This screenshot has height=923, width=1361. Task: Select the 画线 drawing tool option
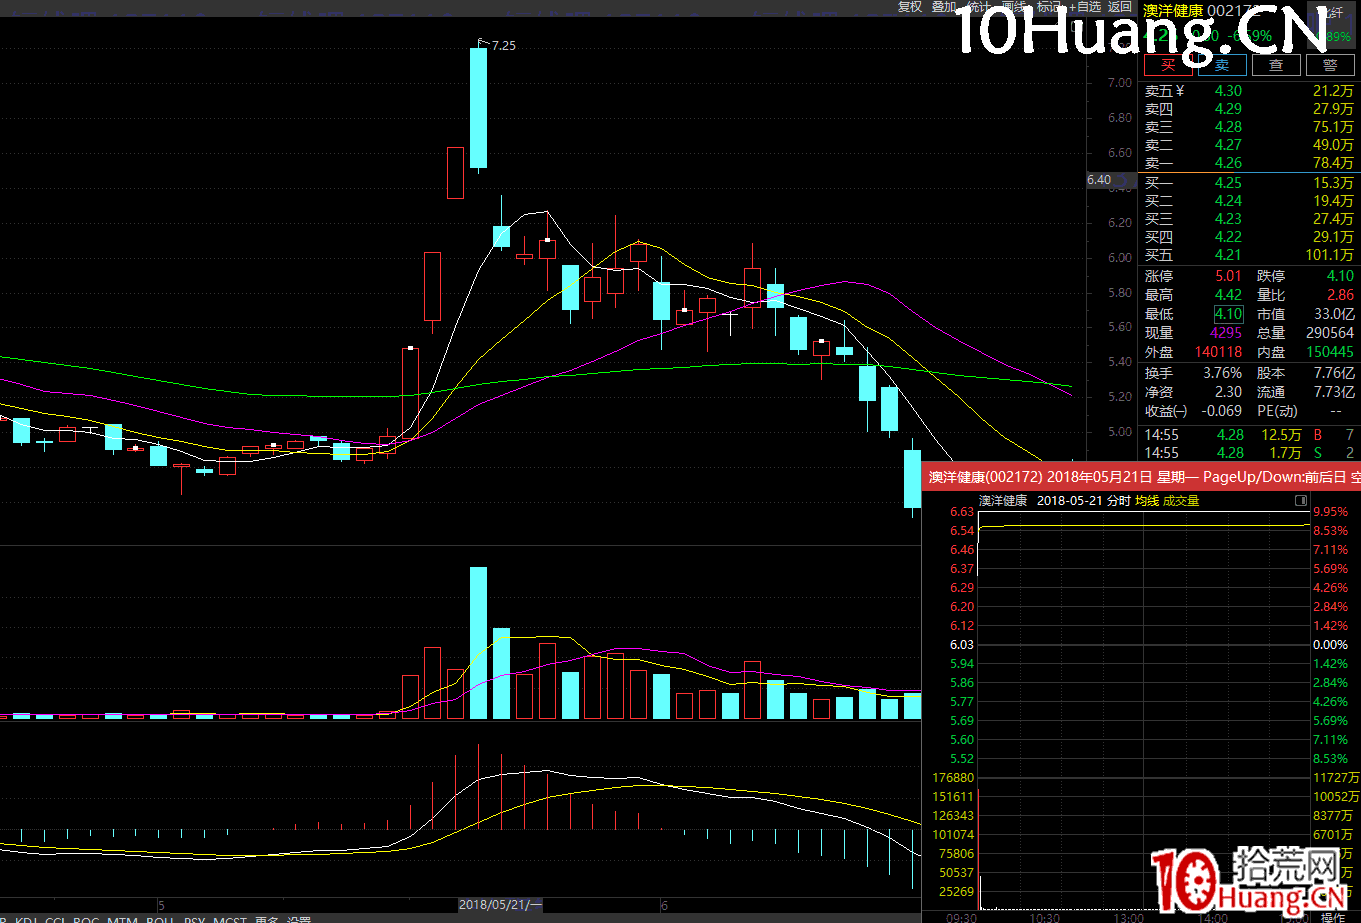pos(1014,6)
